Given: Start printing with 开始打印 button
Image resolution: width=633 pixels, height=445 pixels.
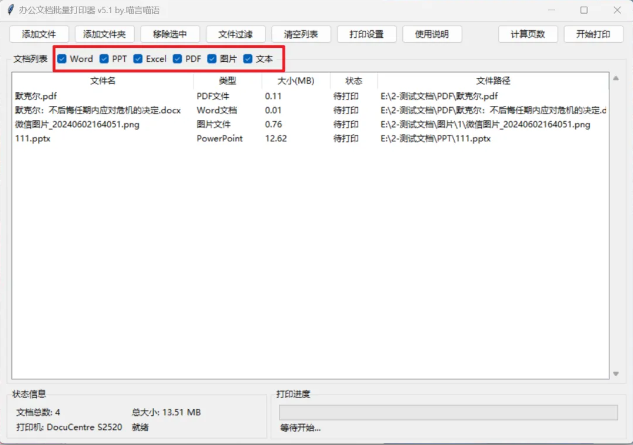Looking at the screenshot, I should click(x=593, y=34).
